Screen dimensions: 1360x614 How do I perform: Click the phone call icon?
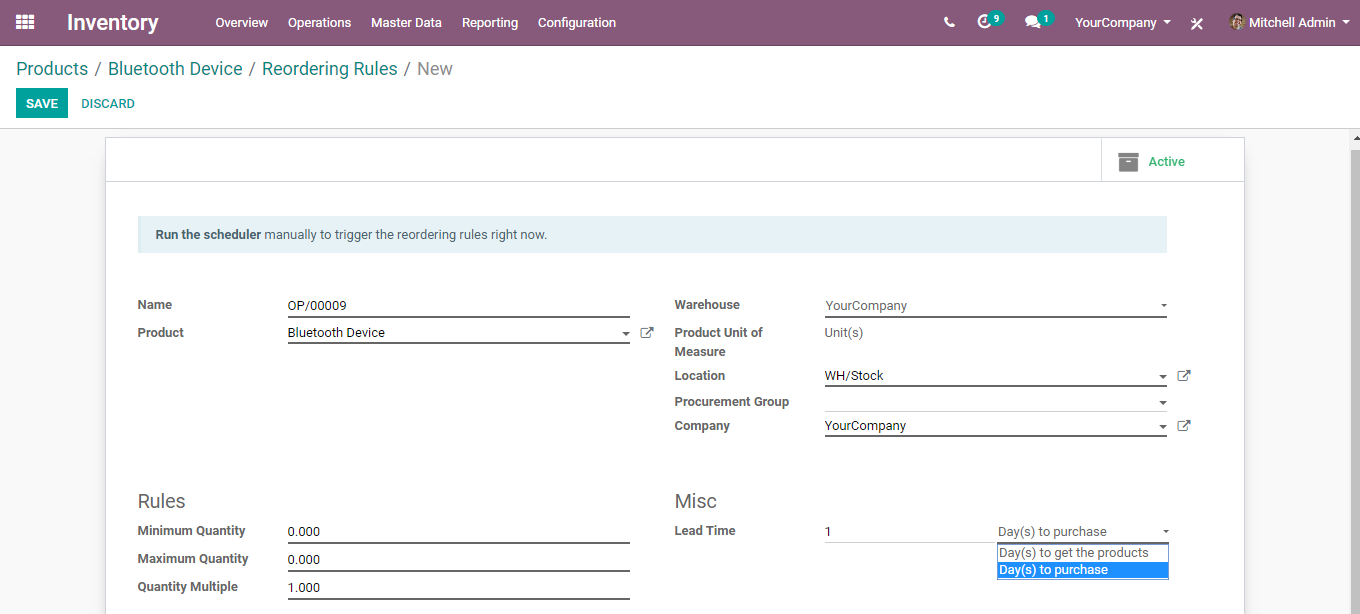point(949,22)
